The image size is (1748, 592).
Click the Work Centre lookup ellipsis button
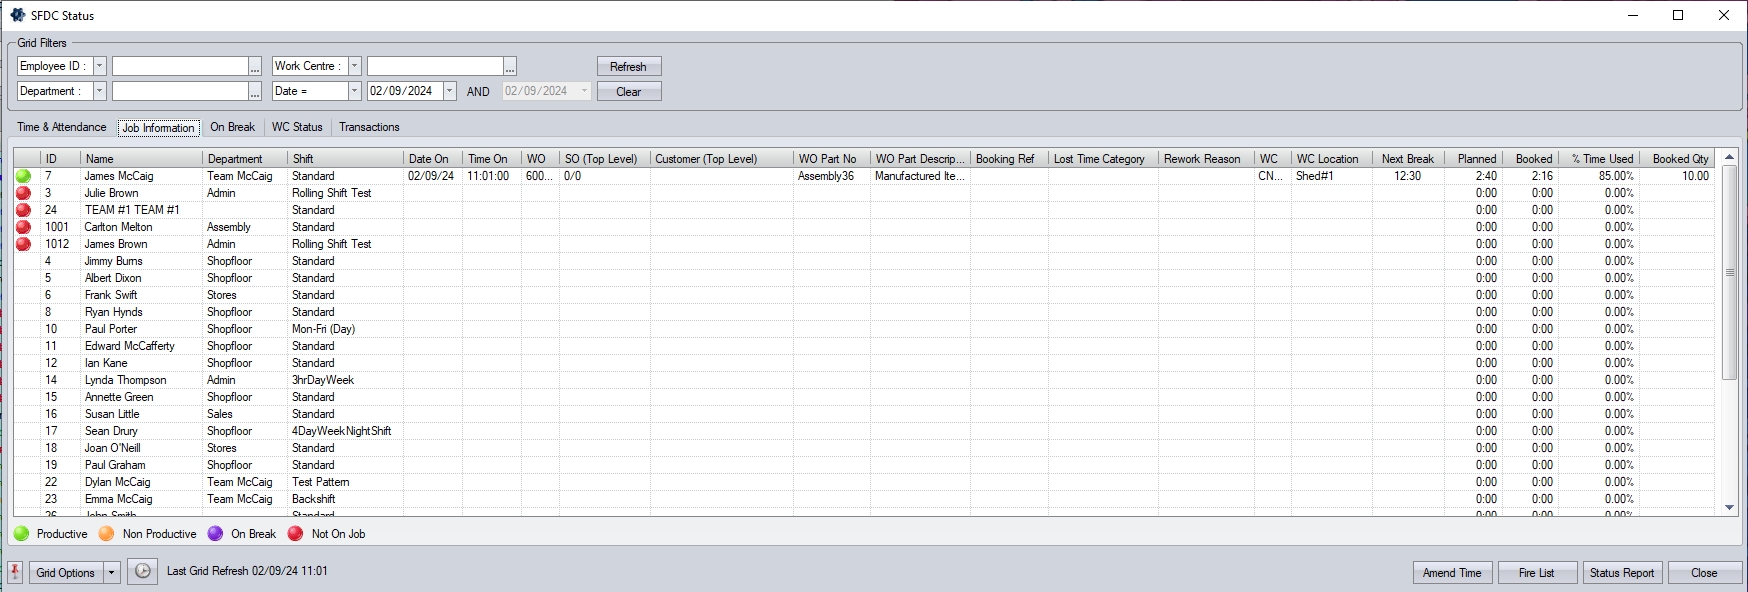510,67
